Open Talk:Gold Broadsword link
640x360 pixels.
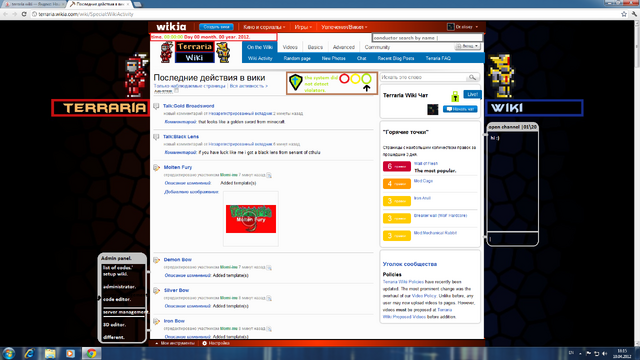[x=189, y=106]
